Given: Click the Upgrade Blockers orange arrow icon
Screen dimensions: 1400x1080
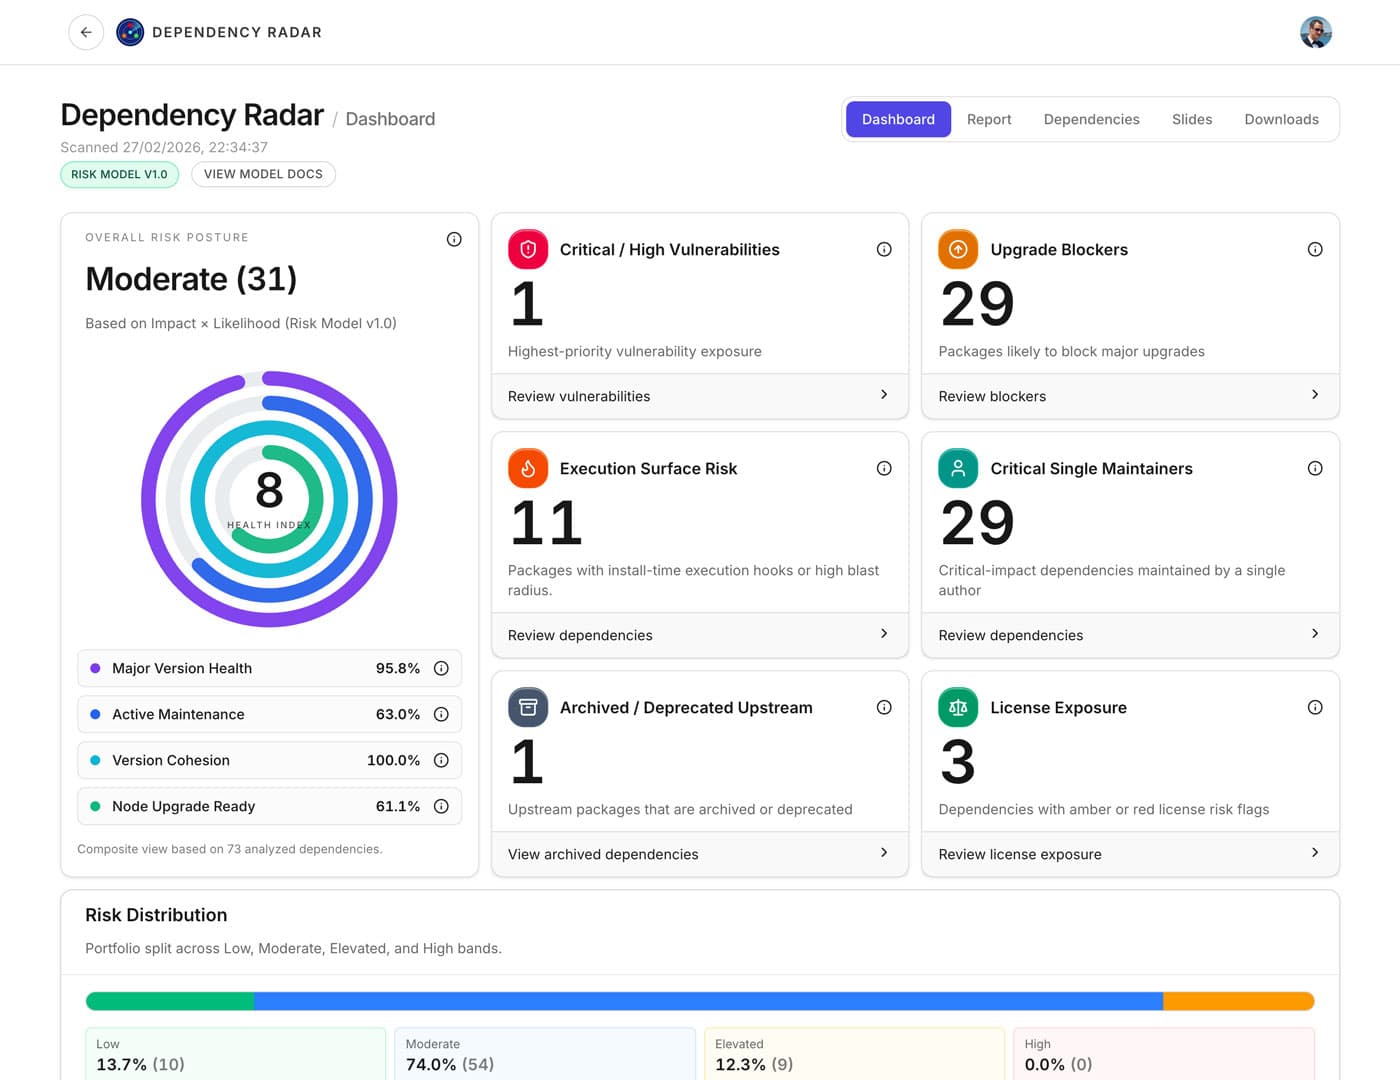Looking at the screenshot, I should click(958, 249).
